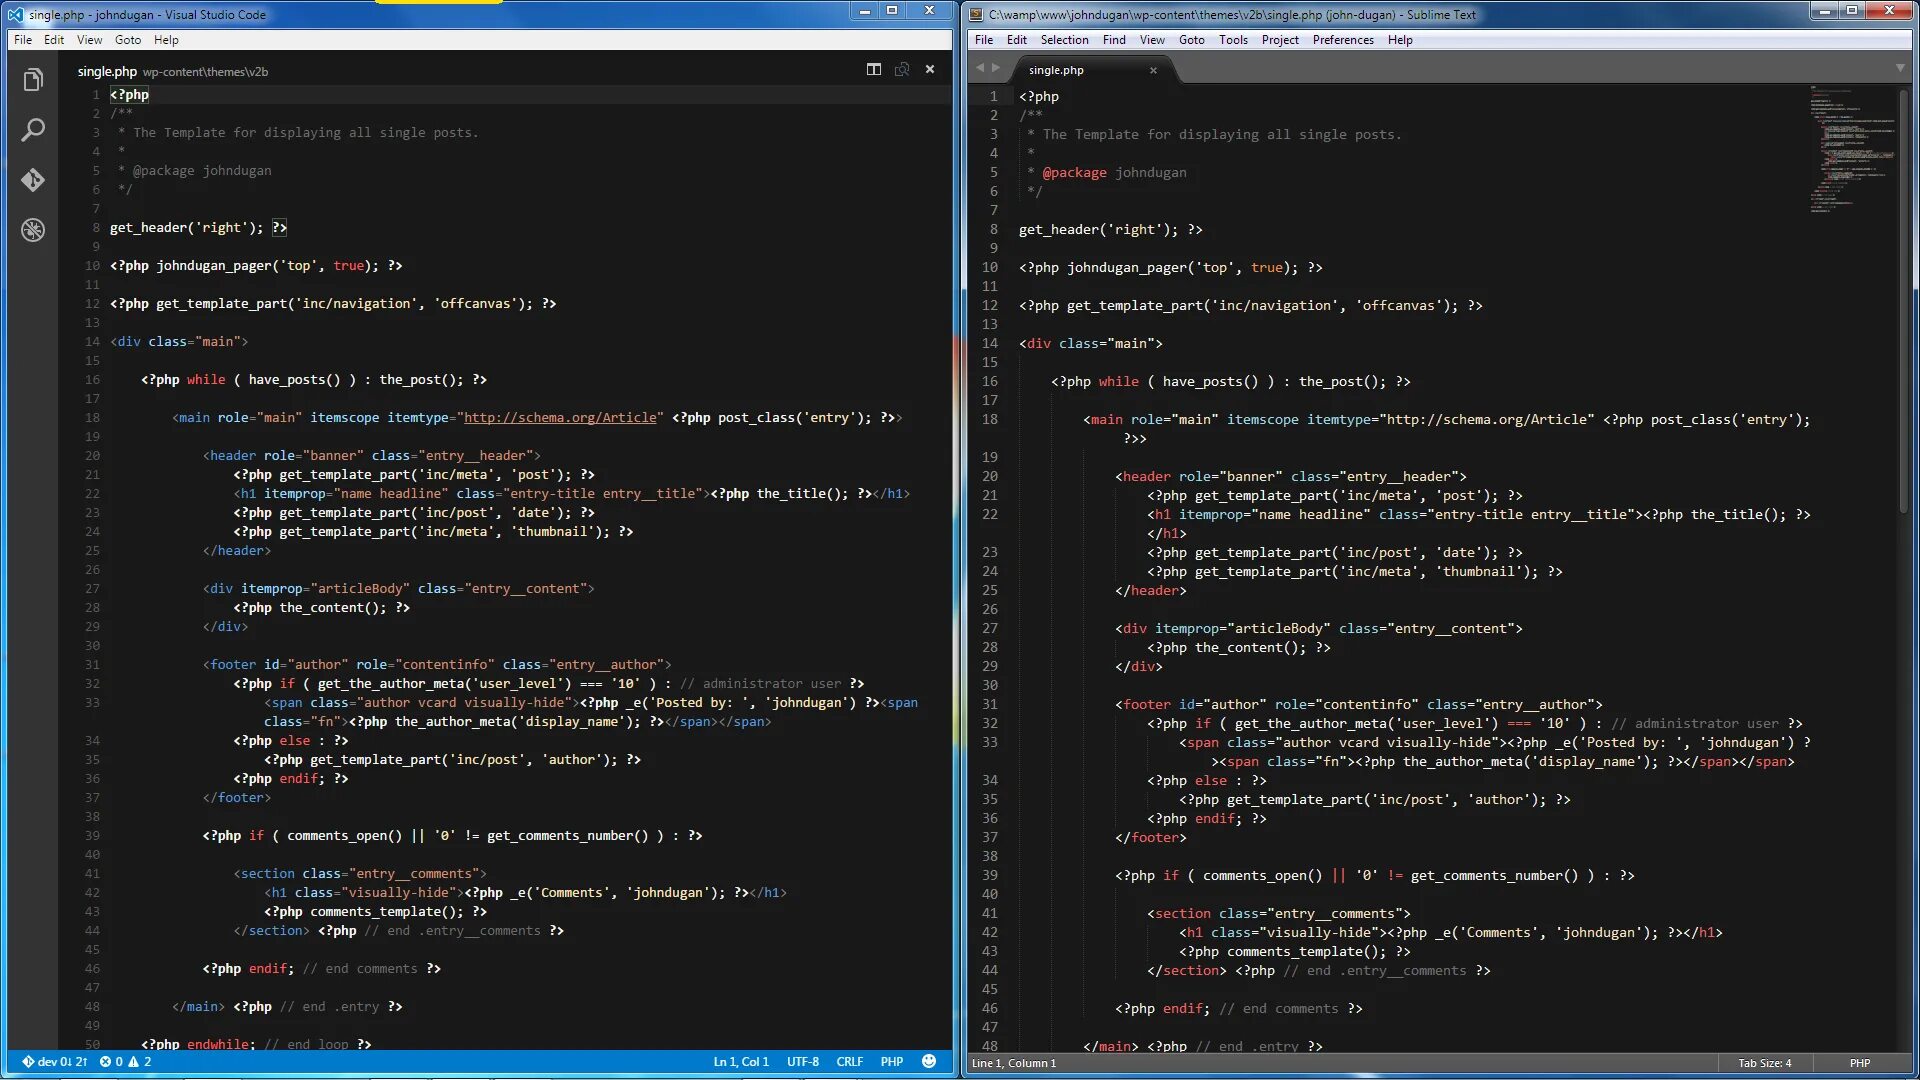Click the UTF-8 encoding in status bar
Image resolution: width=1920 pixels, height=1080 pixels.
(x=802, y=1062)
